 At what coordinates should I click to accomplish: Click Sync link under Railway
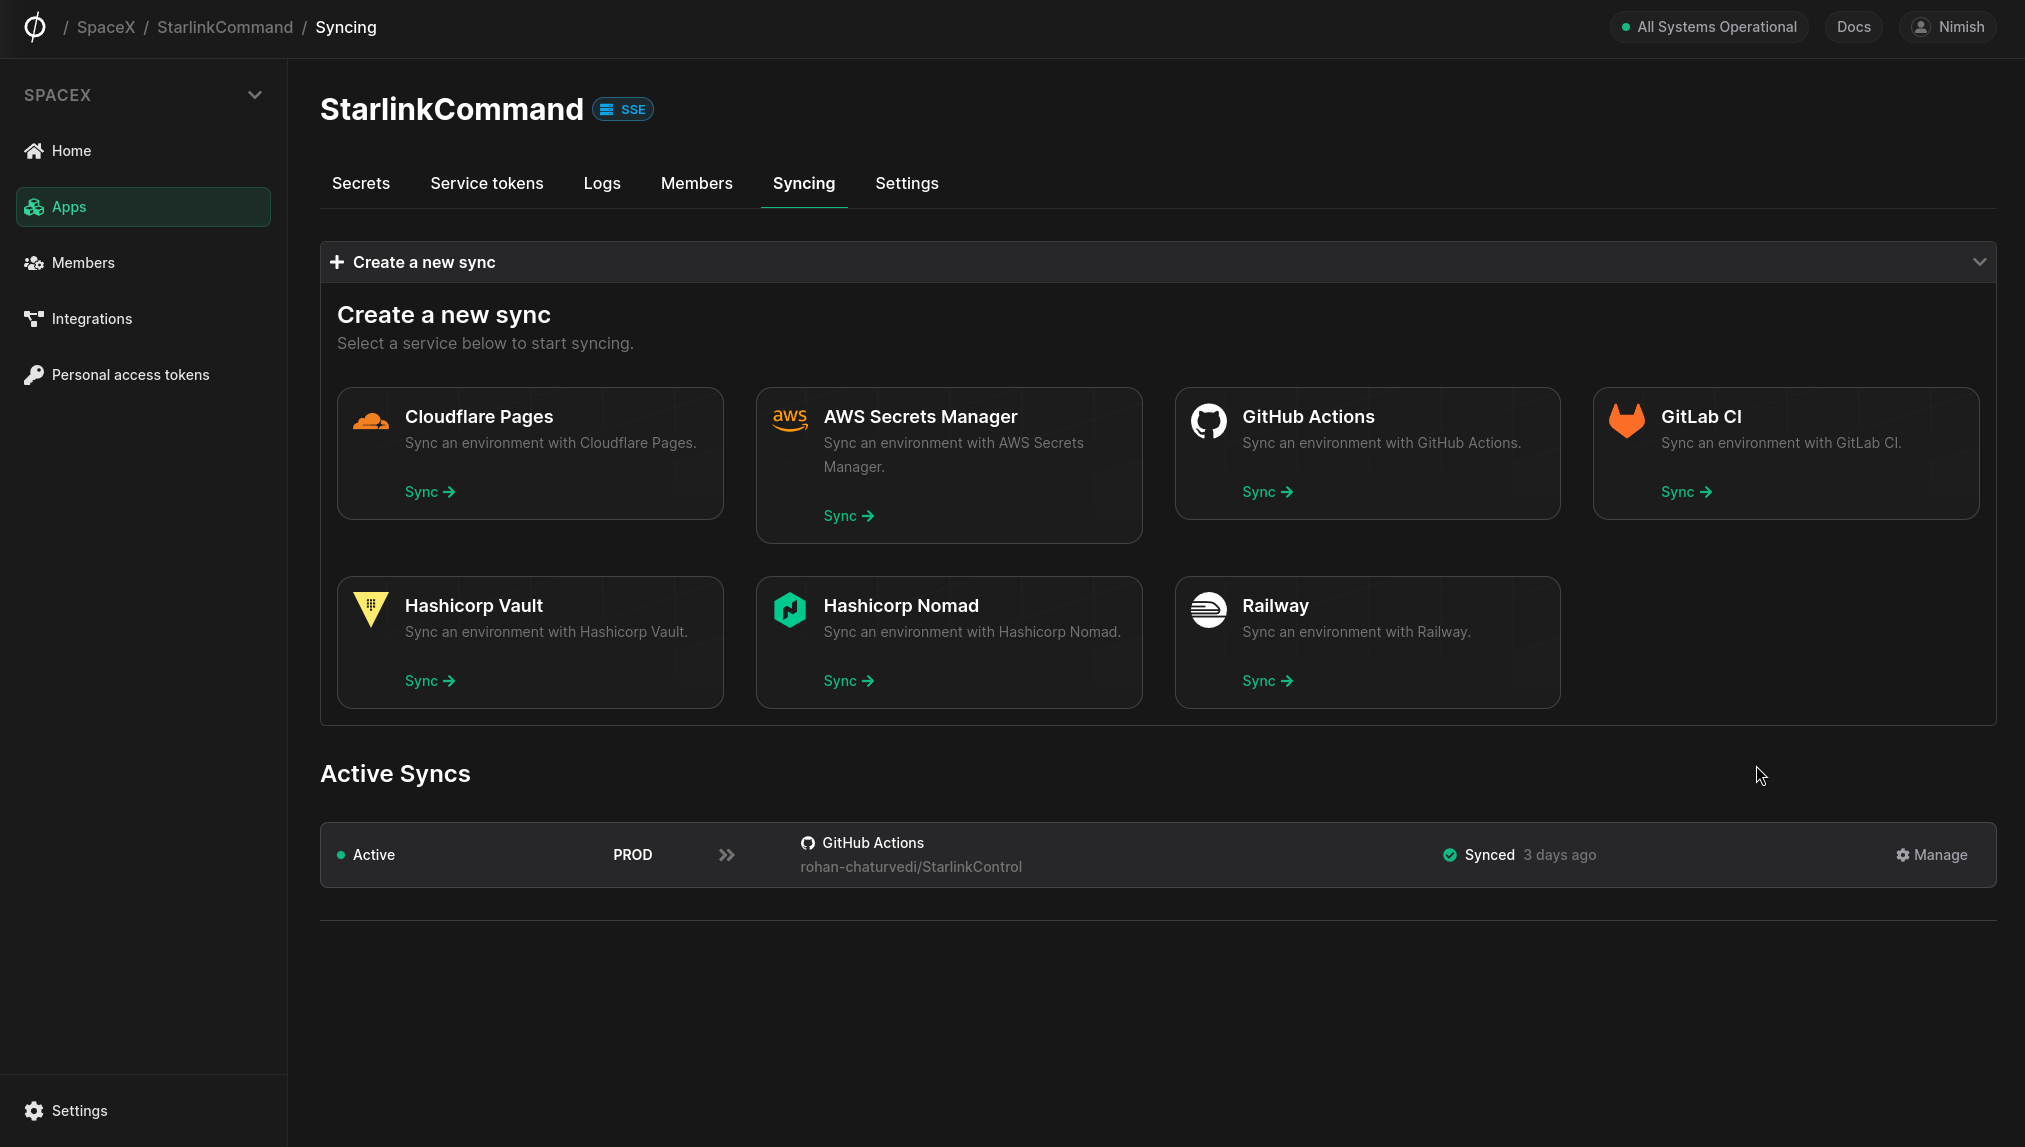point(1267,681)
